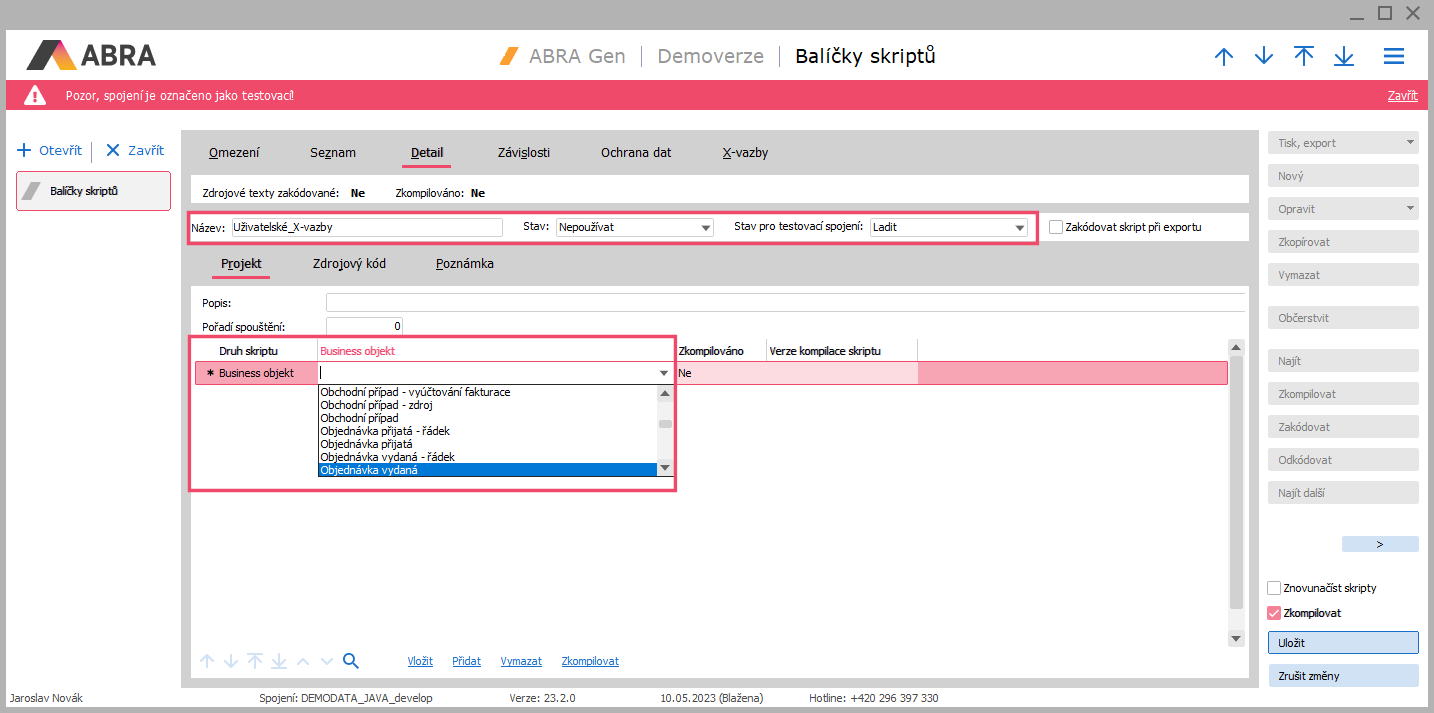Switch to the Závislosti tab

[524, 153]
